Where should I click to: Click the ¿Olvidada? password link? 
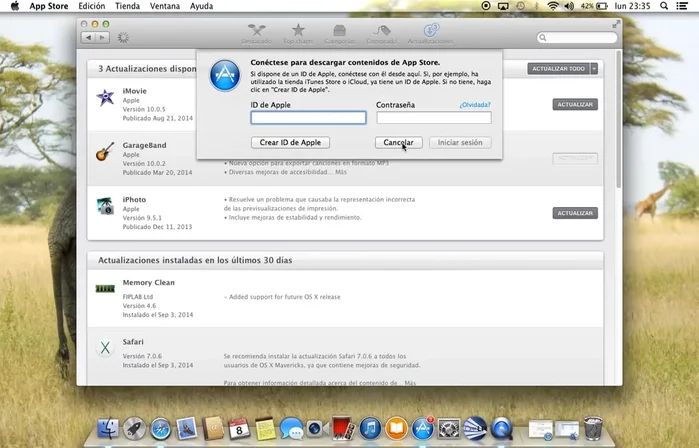pos(475,105)
